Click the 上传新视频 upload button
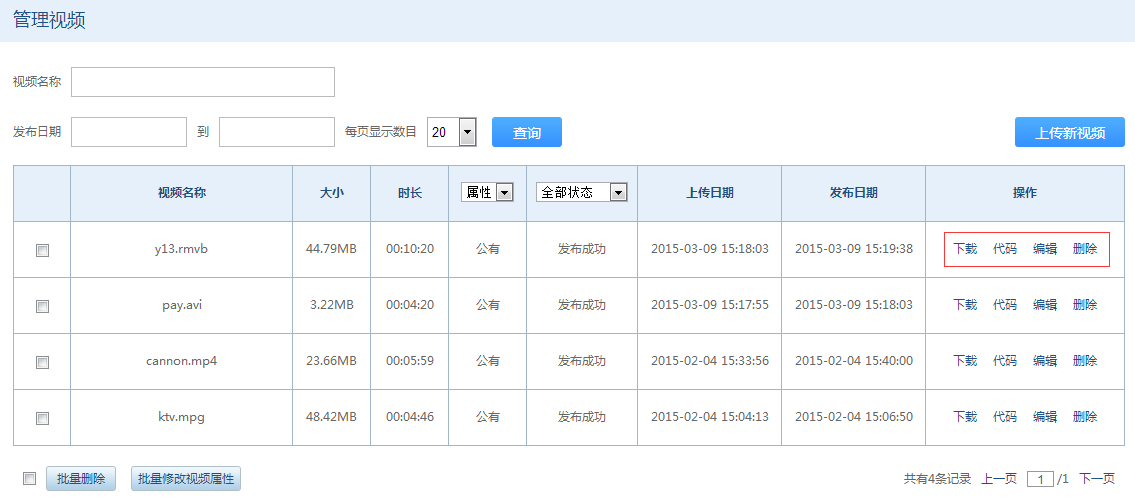This screenshot has height=497, width=1135. 1070,132
